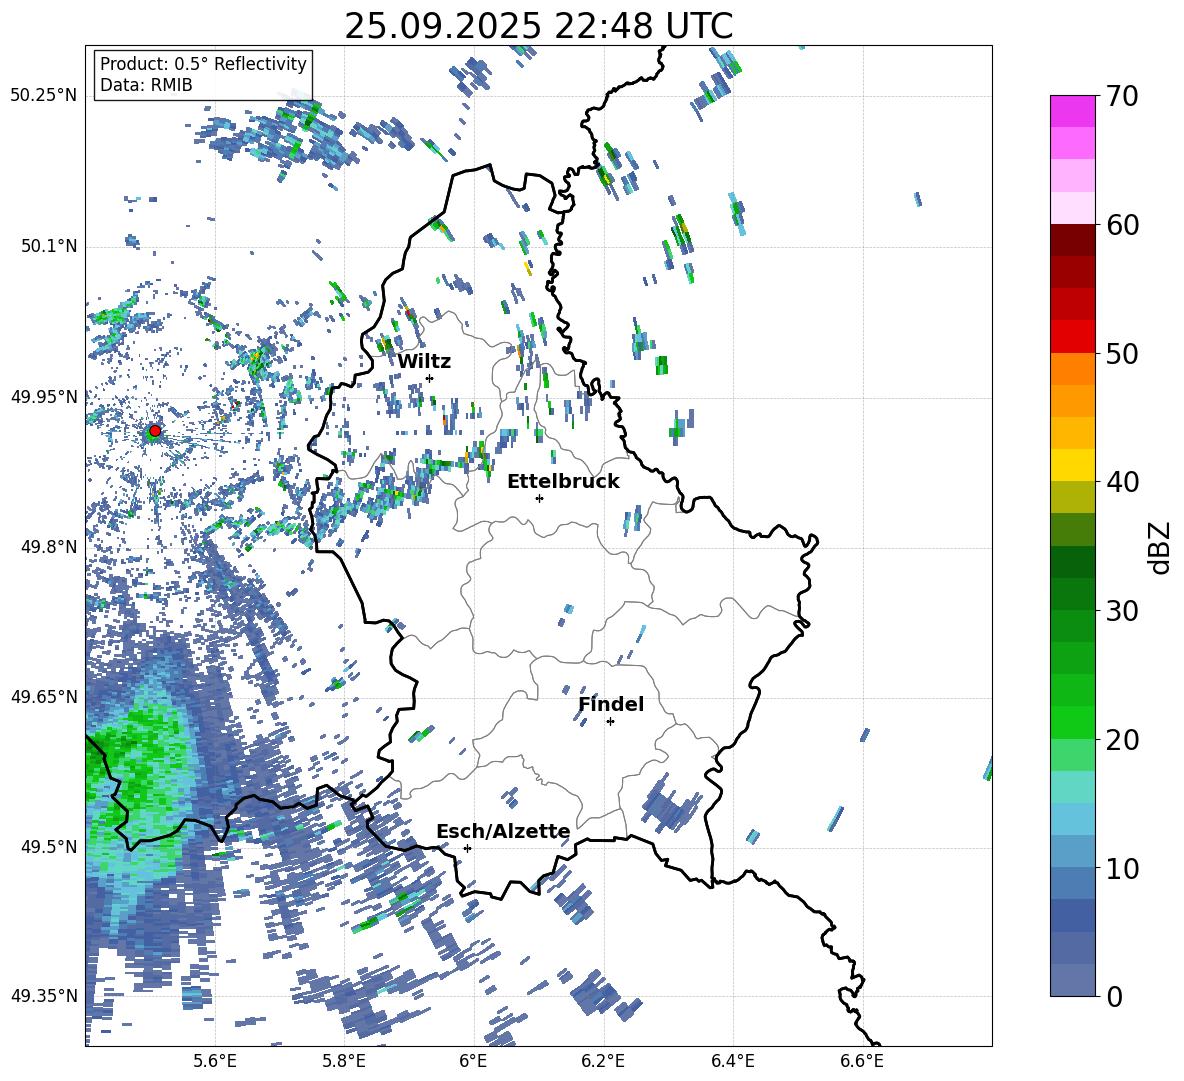Click the 5.8°E longitude label
Viewport: 1184px width, 1081px height.
pyautogui.click(x=344, y=1061)
